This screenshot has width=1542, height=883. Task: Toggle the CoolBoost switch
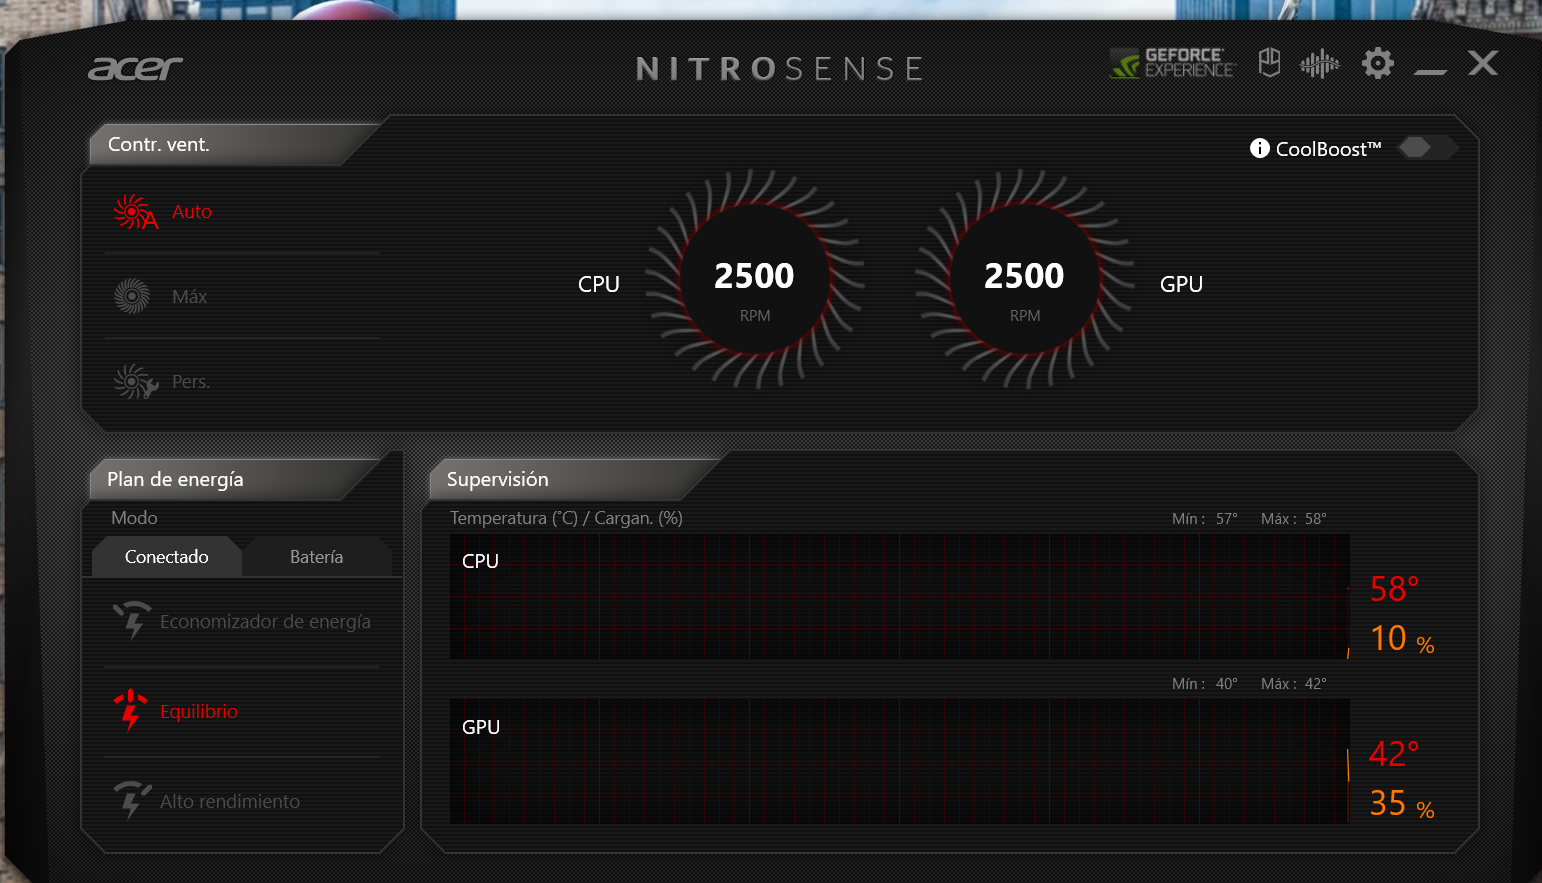(1427, 148)
